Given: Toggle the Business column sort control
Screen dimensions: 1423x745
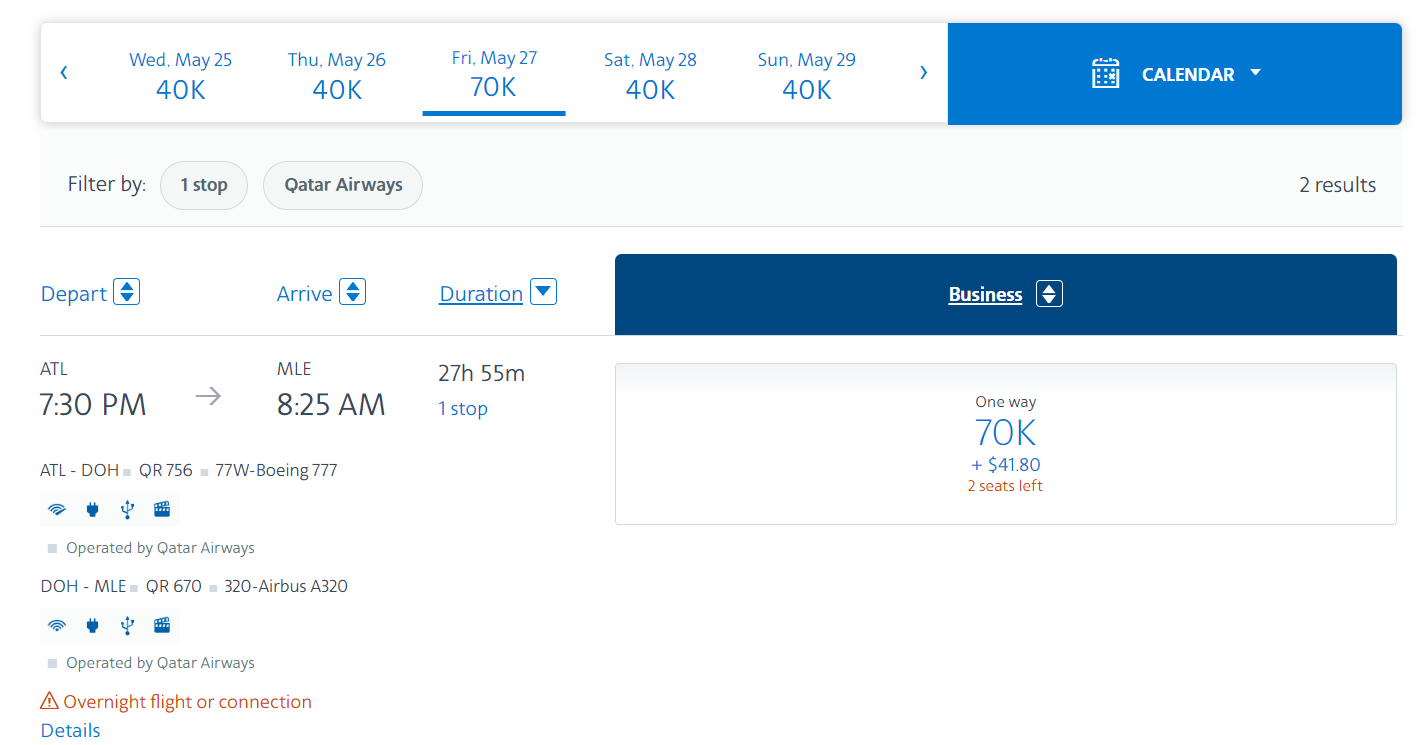Looking at the screenshot, I should coord(1049,294).
